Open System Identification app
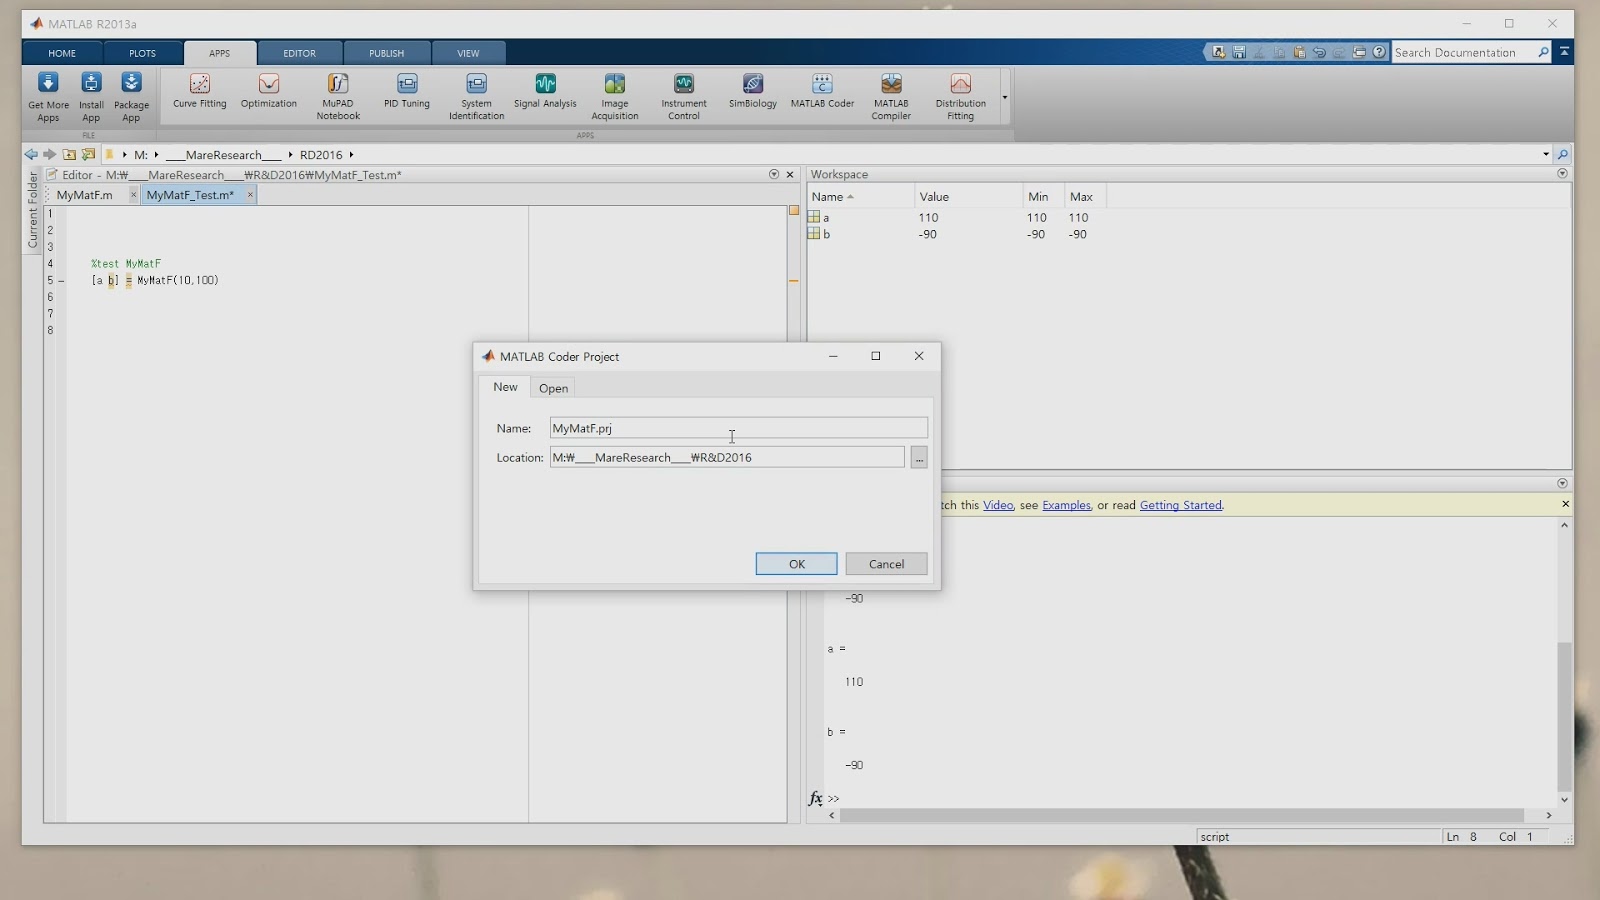This screenshot has height=900, width=1600. (476, 97)
